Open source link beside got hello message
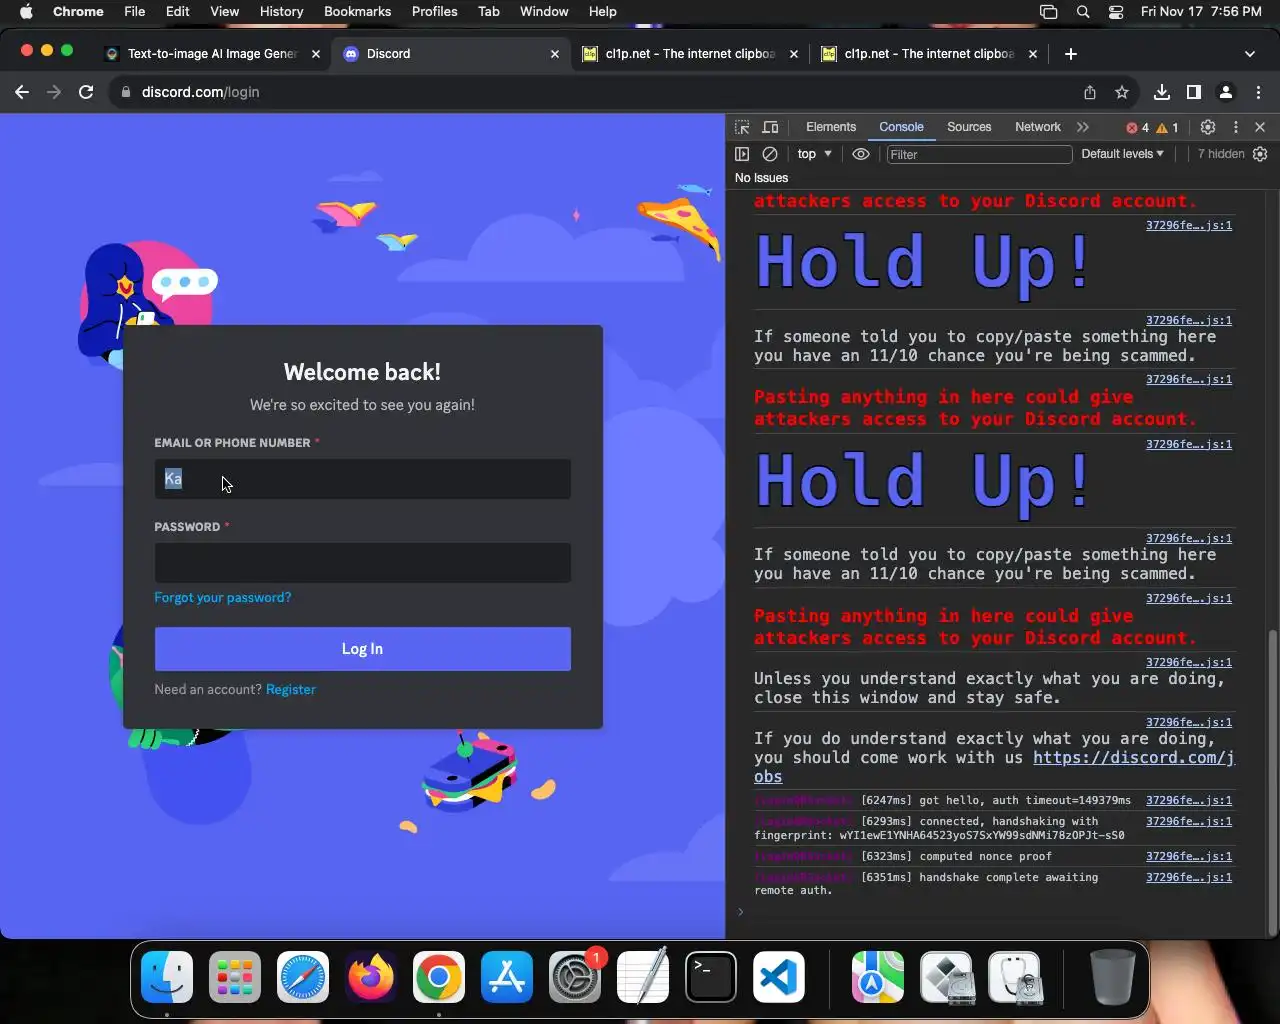Screen dimensions: 1280x1024 click(1189, 801)
